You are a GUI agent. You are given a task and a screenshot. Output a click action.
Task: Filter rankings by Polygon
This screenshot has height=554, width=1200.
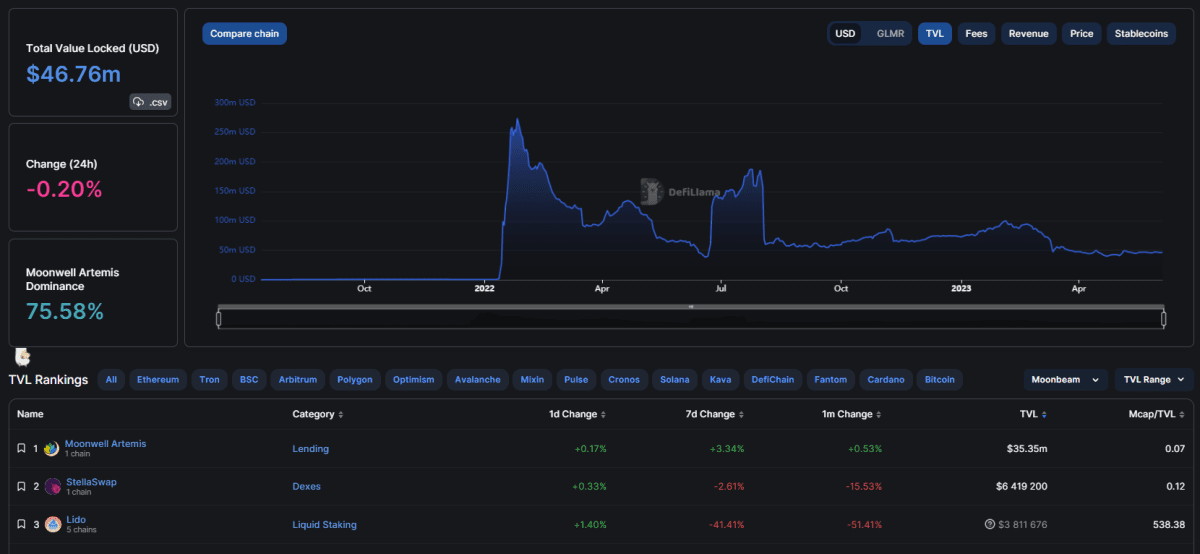(355, 380)
